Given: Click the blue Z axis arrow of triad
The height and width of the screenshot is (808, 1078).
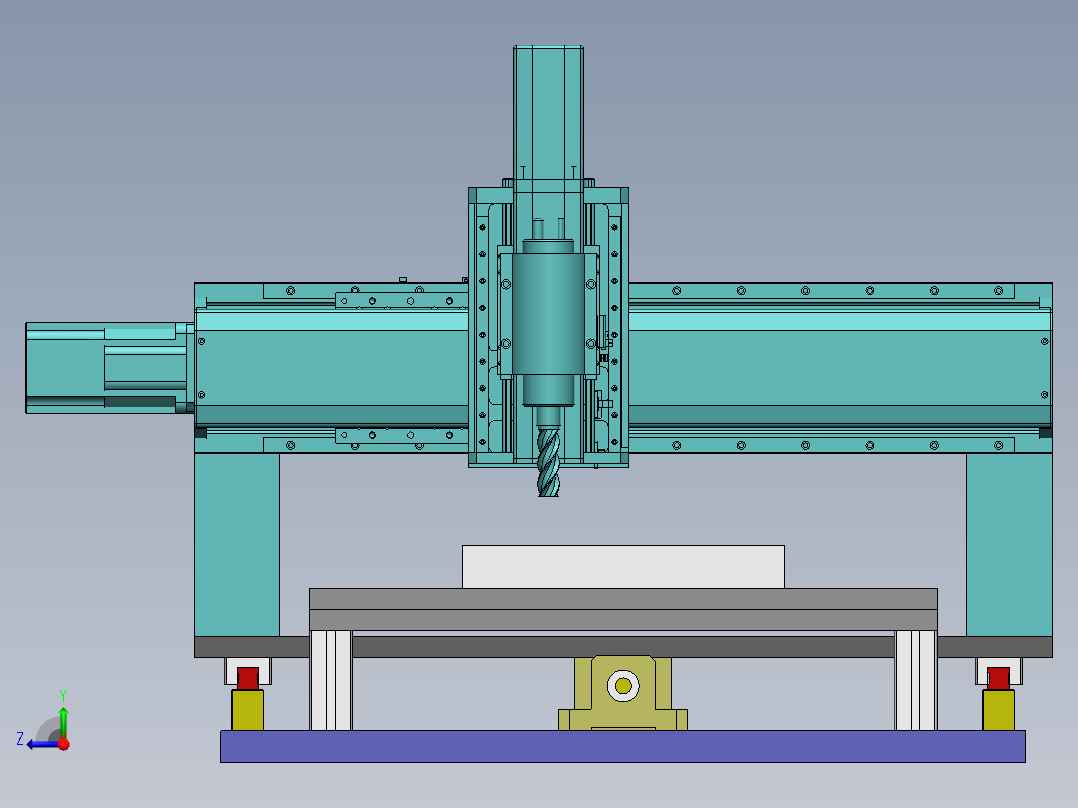Looking at the screenshot, I should (x=43, y=744).
